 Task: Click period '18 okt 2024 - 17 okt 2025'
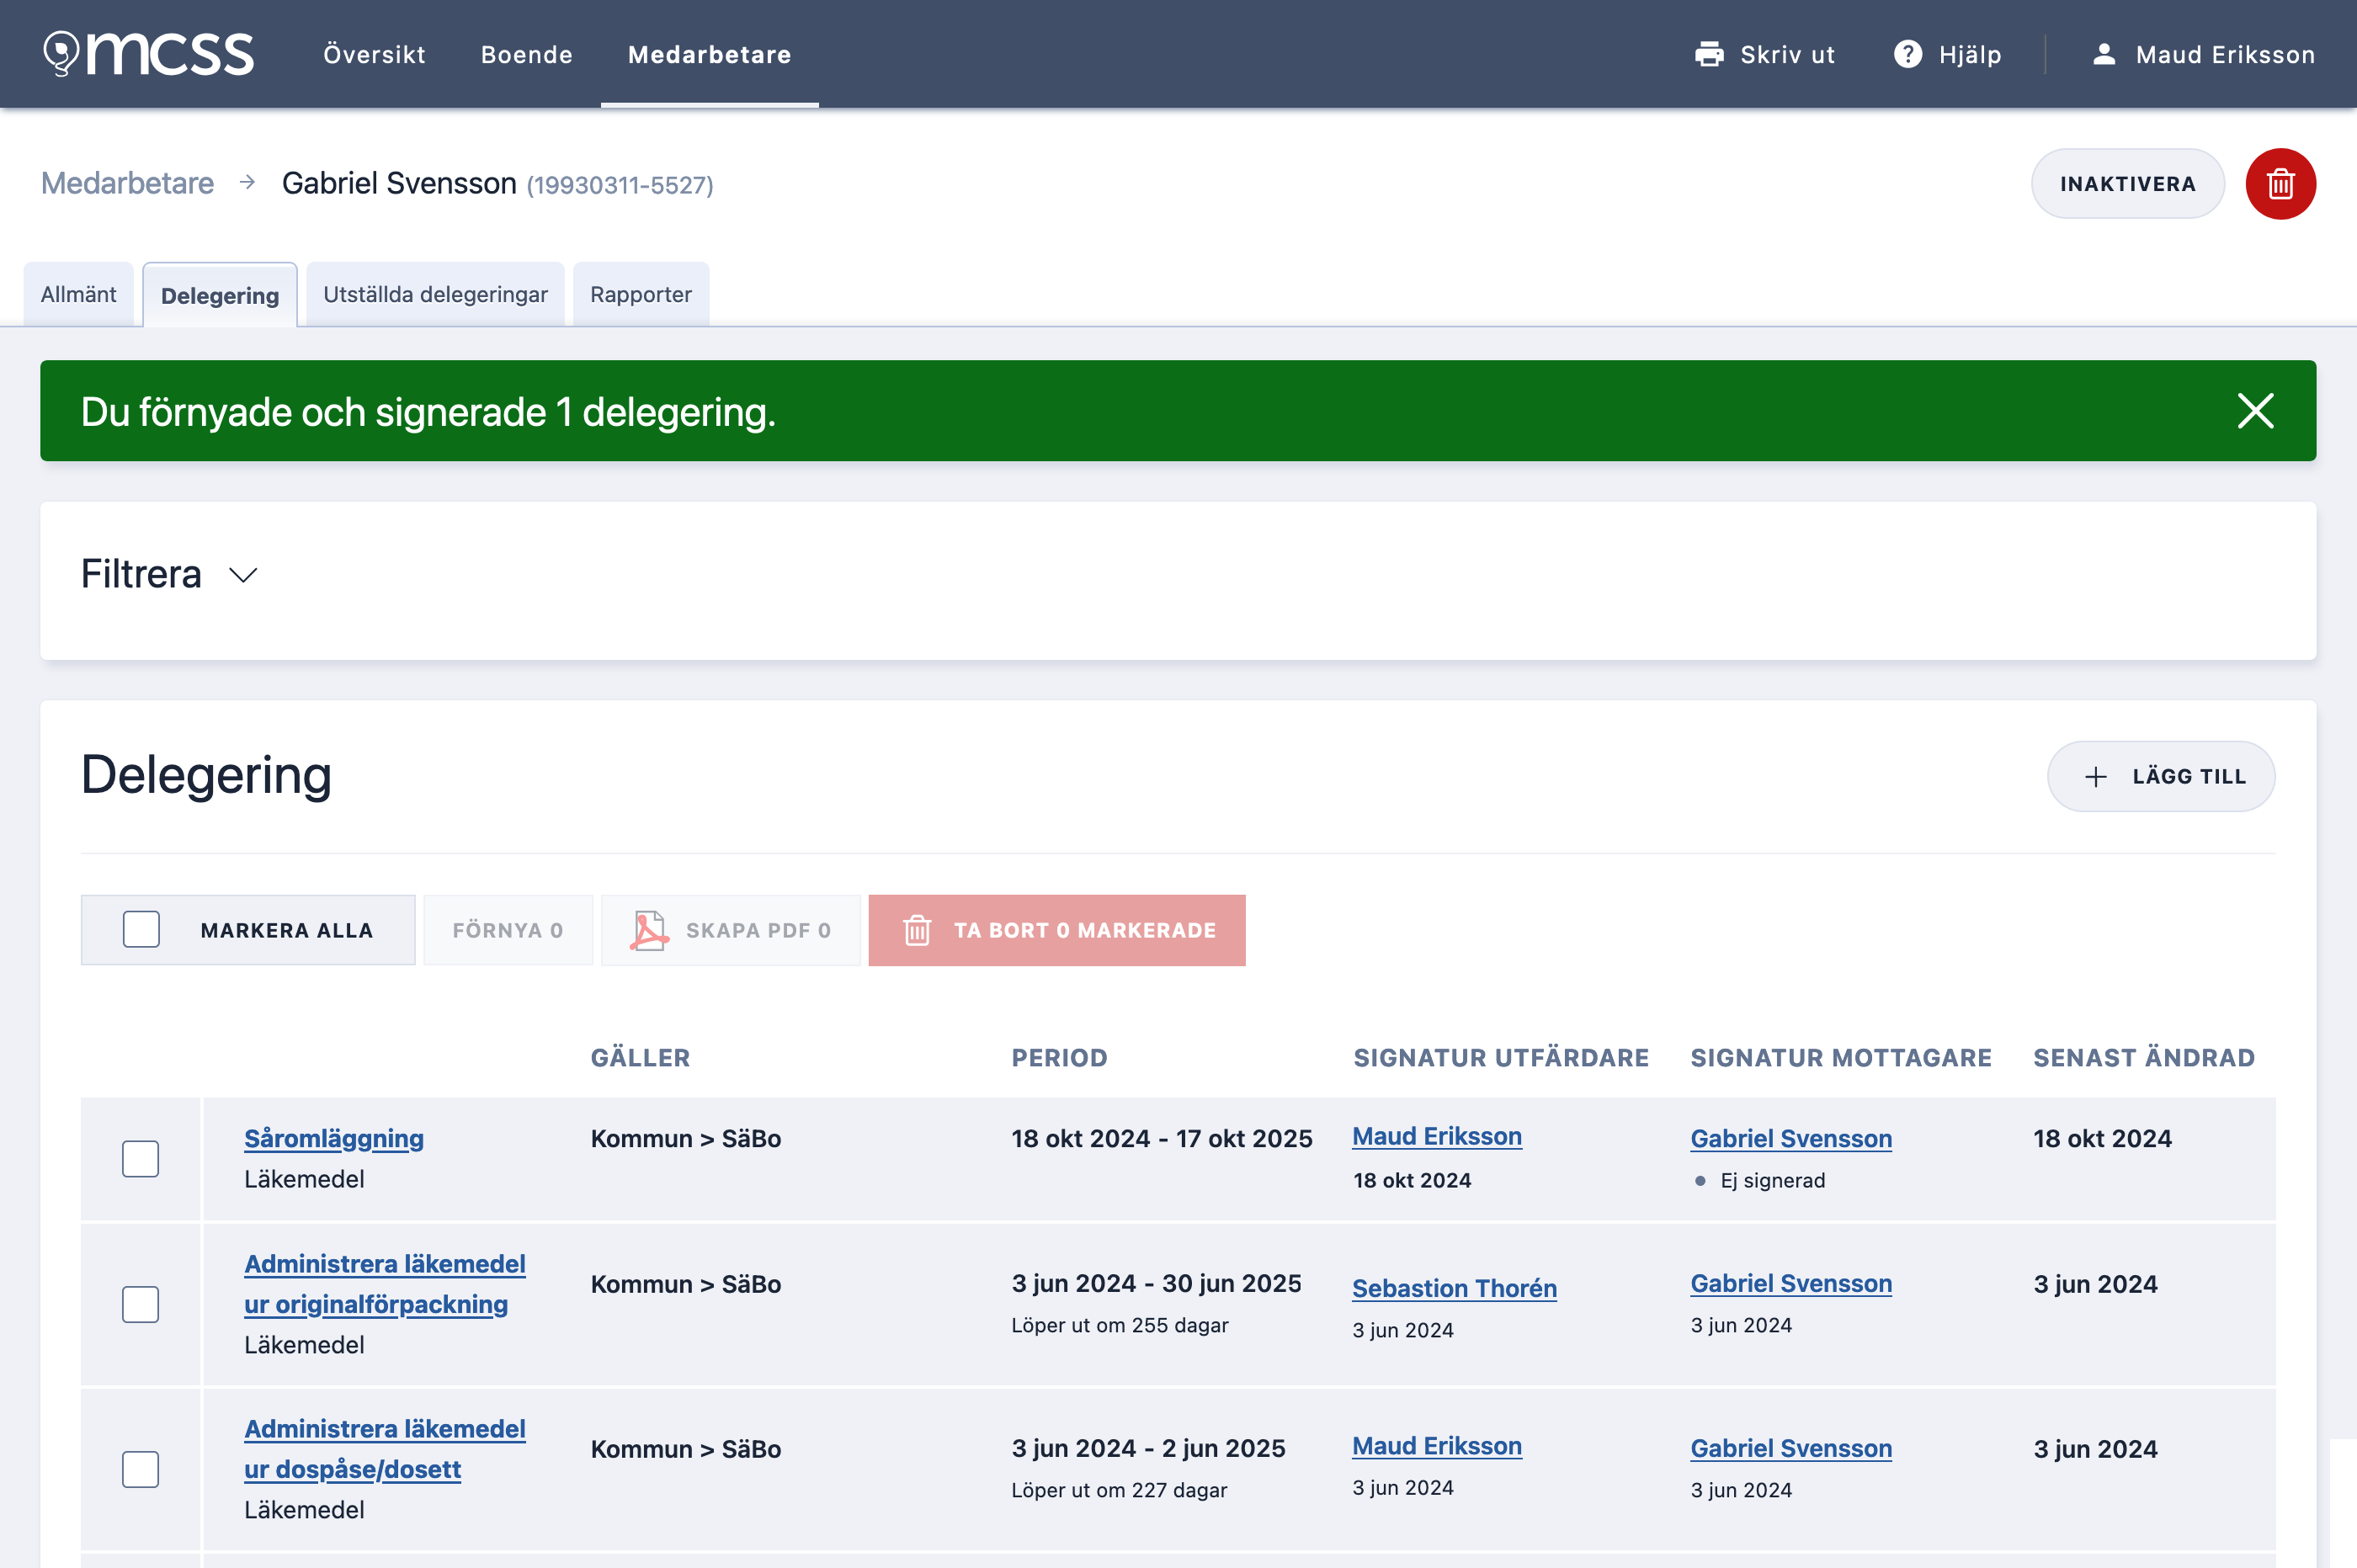click(1161, 1139)
